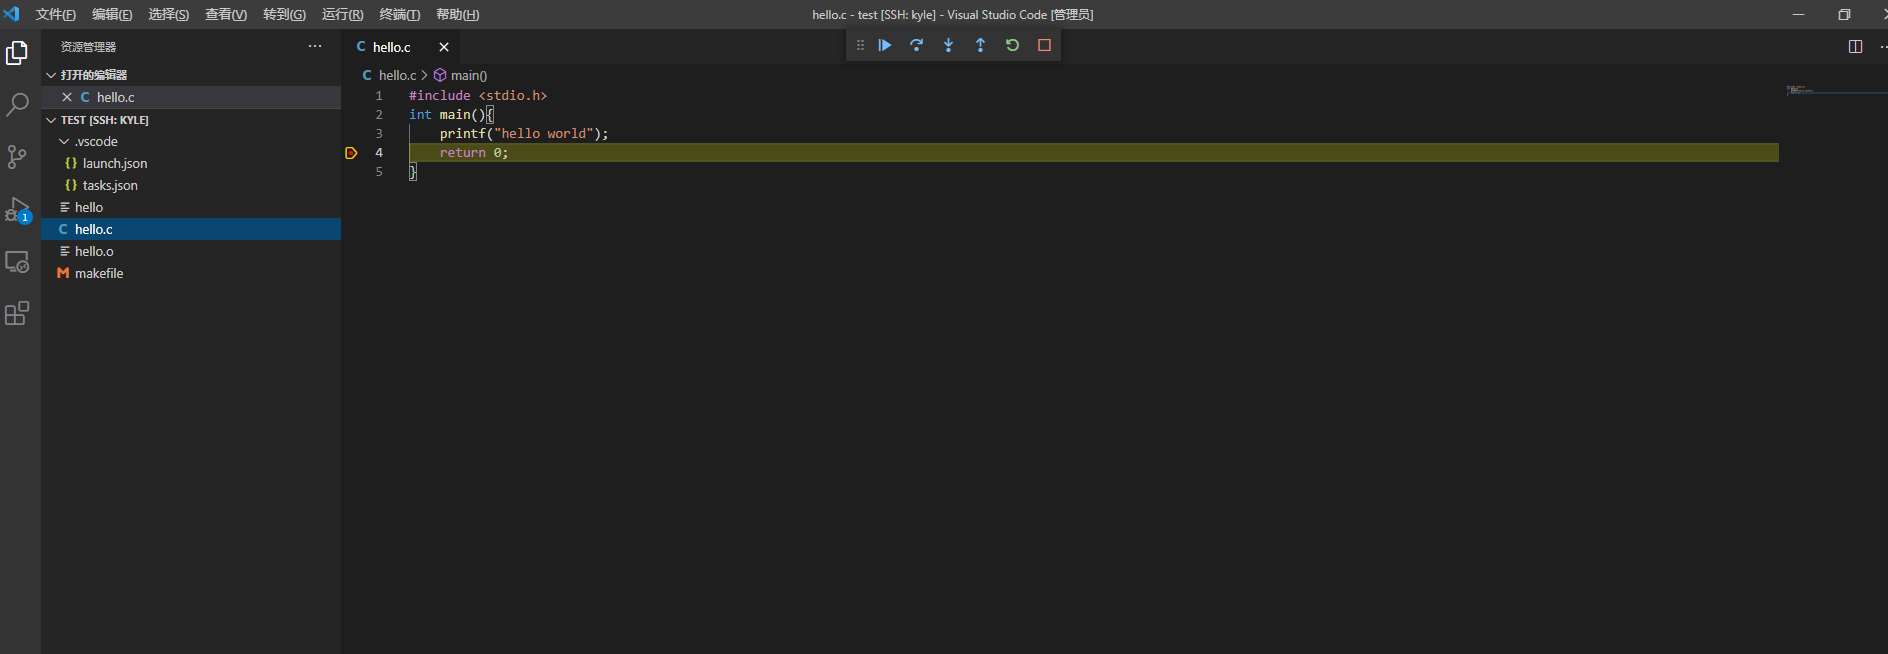The width and height of the screenshot is (1888, 654).
Task: Open the 运行(R) menu
Action: [342, 14]
